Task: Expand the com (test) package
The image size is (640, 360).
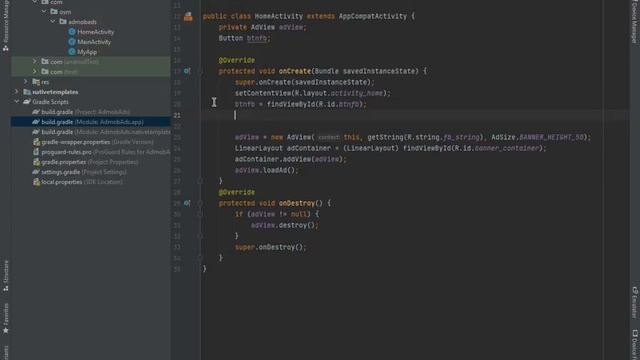Action: click(35, 72)
